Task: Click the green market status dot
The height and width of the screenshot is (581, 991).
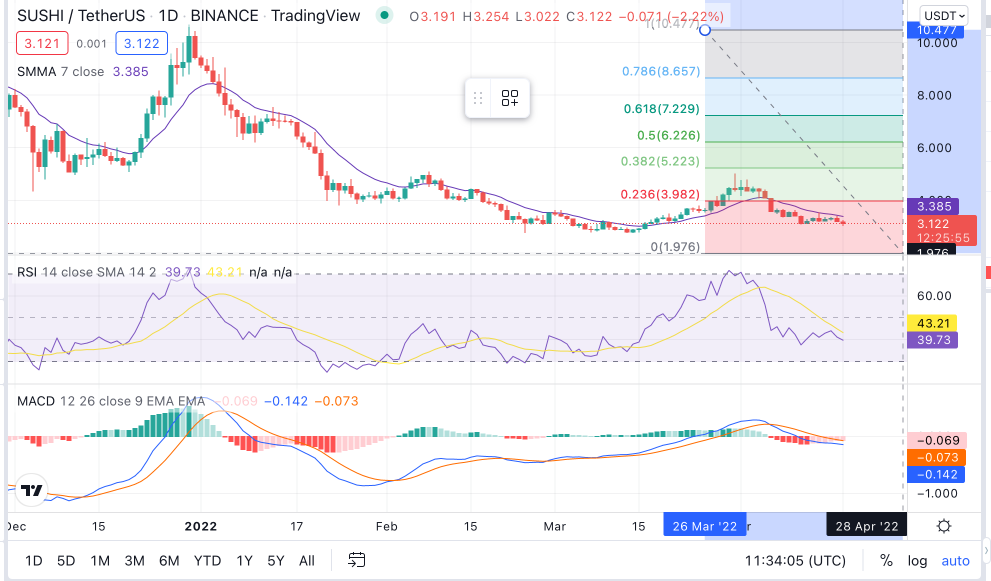Action: (x=384, y=15)
